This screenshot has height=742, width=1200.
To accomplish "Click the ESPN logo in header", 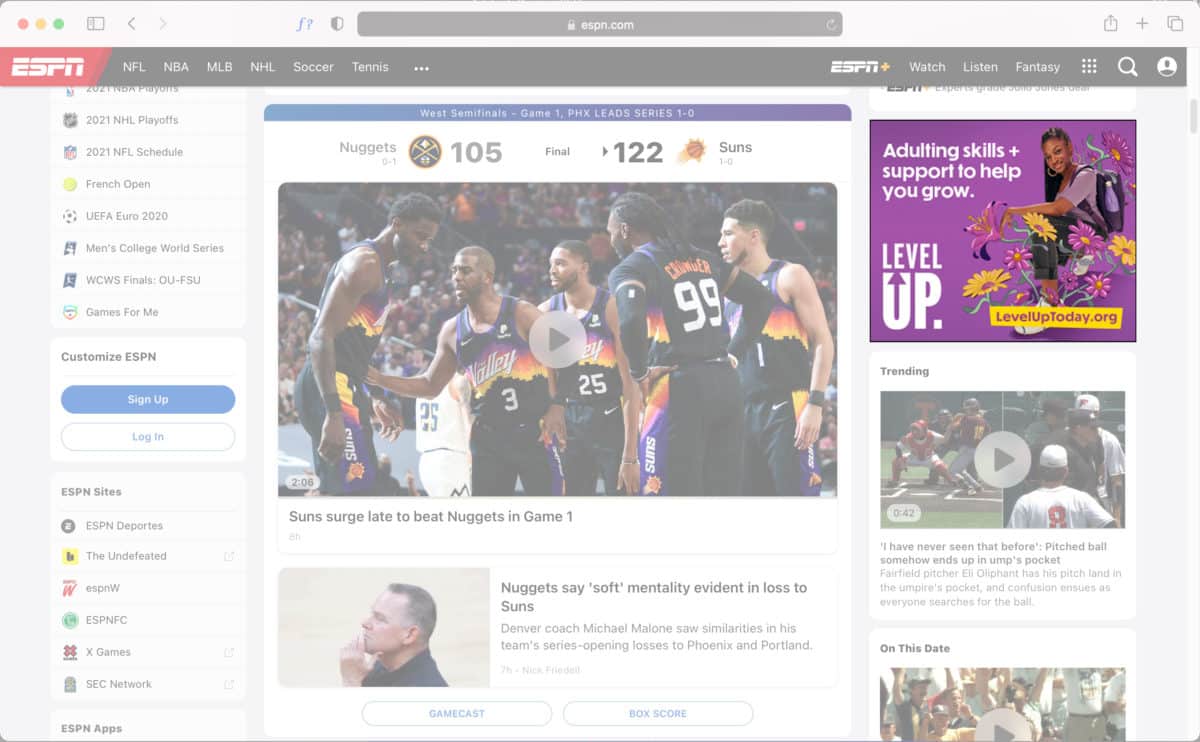I will pyautogui.click(x=48, y=67).
